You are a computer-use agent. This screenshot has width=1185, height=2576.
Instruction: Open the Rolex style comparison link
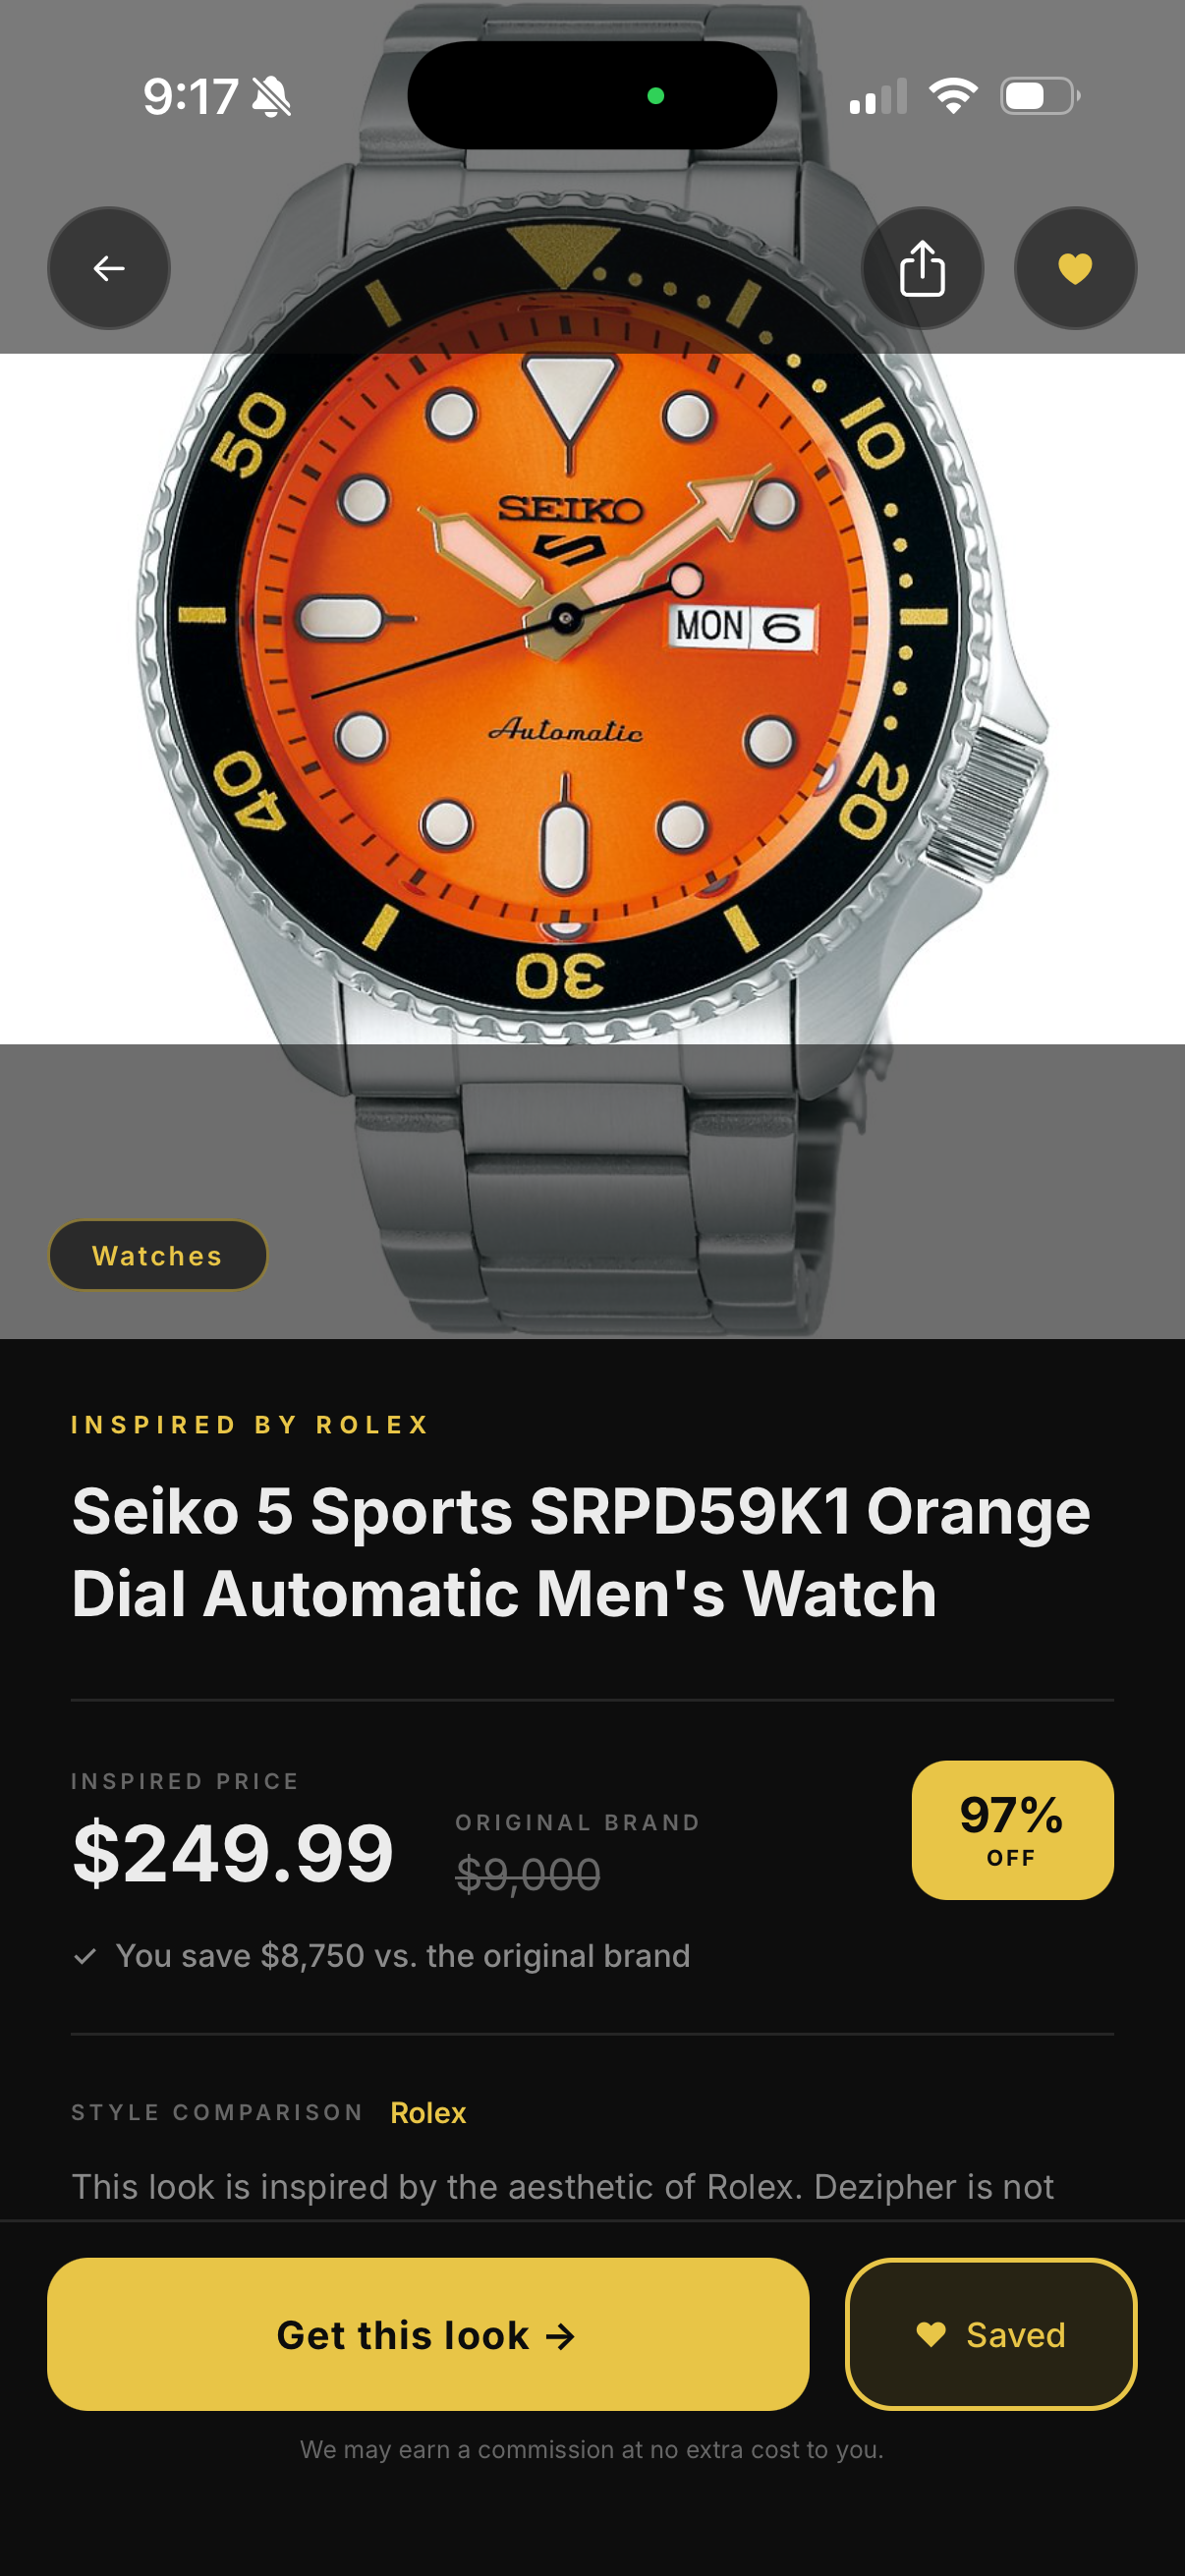pos(428,2112)
